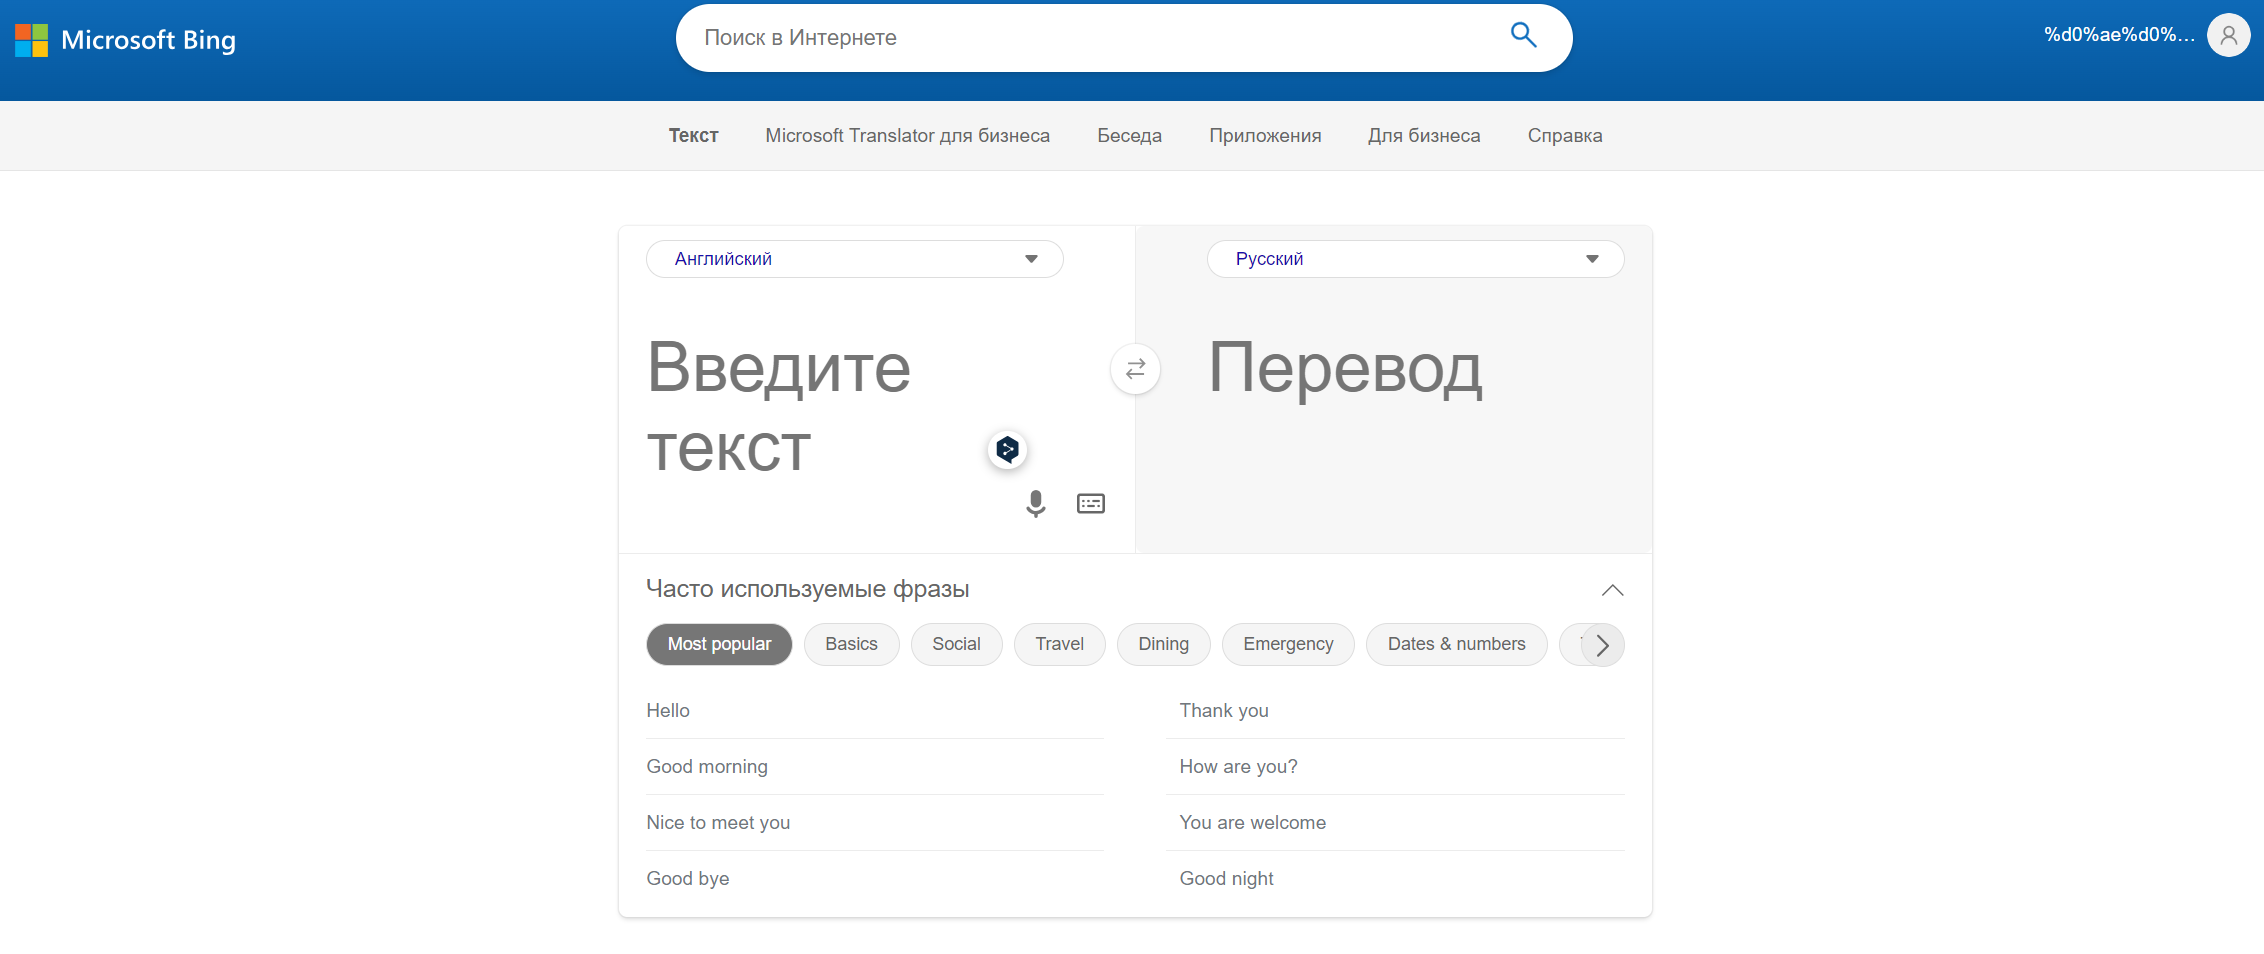Choose the Dates & numbers category
Screen dimensions: 2264x954
(1457, 645)
